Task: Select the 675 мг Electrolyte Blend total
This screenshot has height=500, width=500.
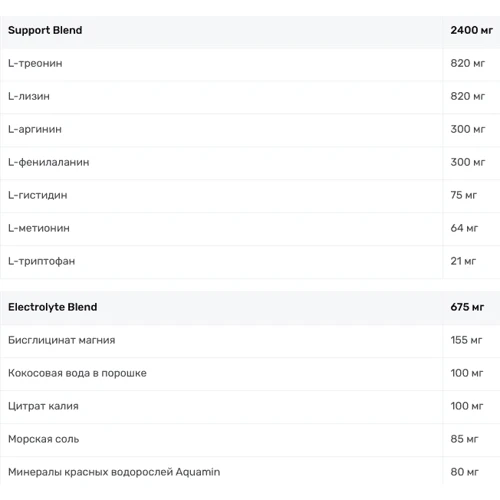Action: (x=467, y=307)
